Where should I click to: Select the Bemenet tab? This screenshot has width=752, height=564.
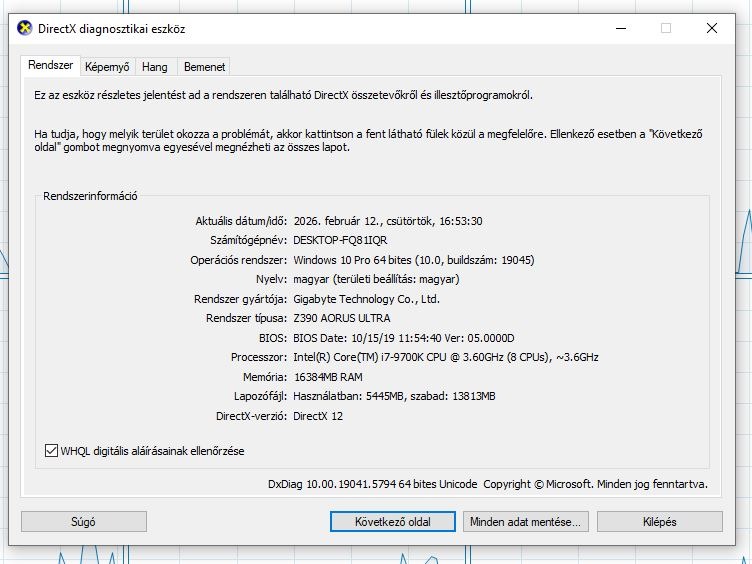(204, 67)
